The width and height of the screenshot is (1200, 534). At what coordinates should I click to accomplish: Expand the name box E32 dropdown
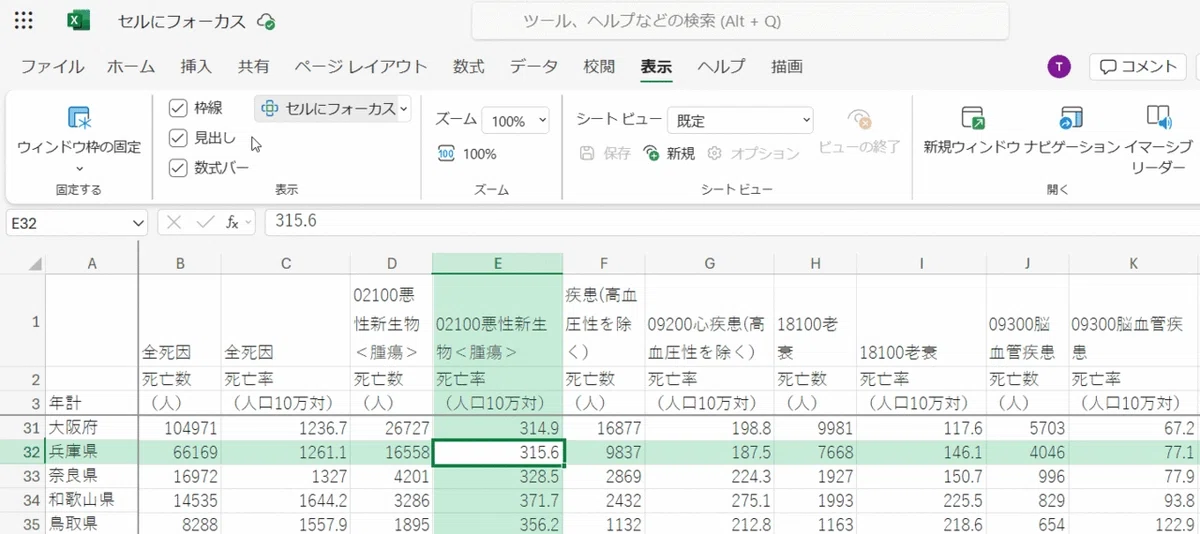(138, 222)
